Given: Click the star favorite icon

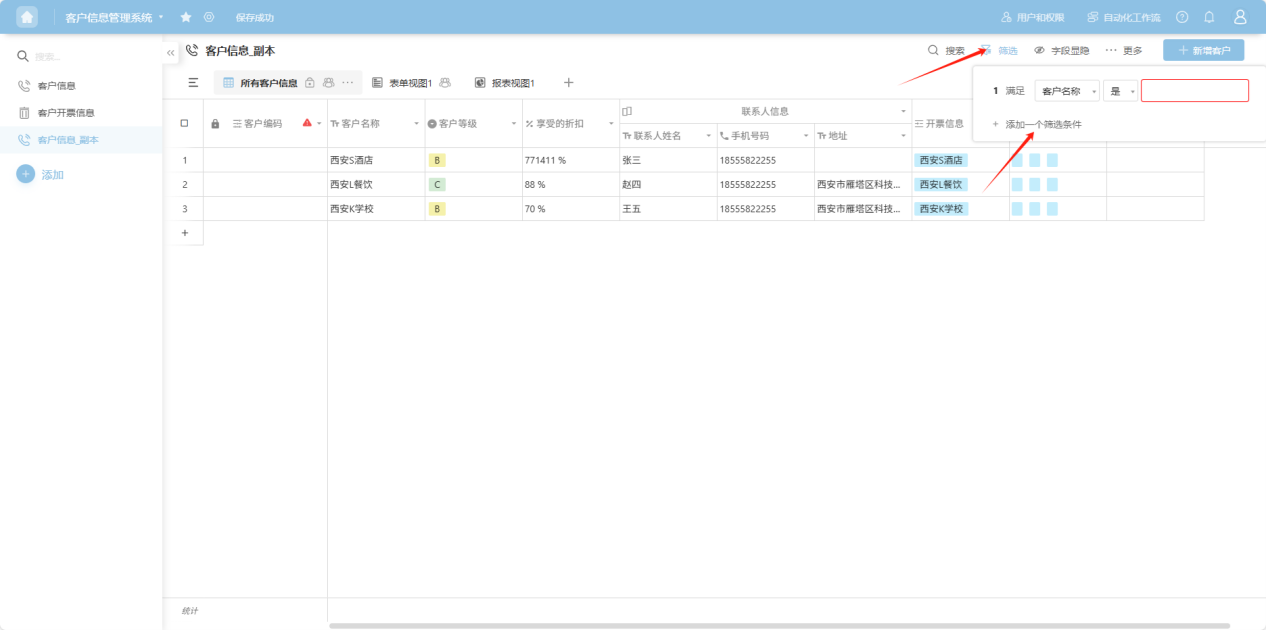Looking at the screenshot, I should [186, 17].
